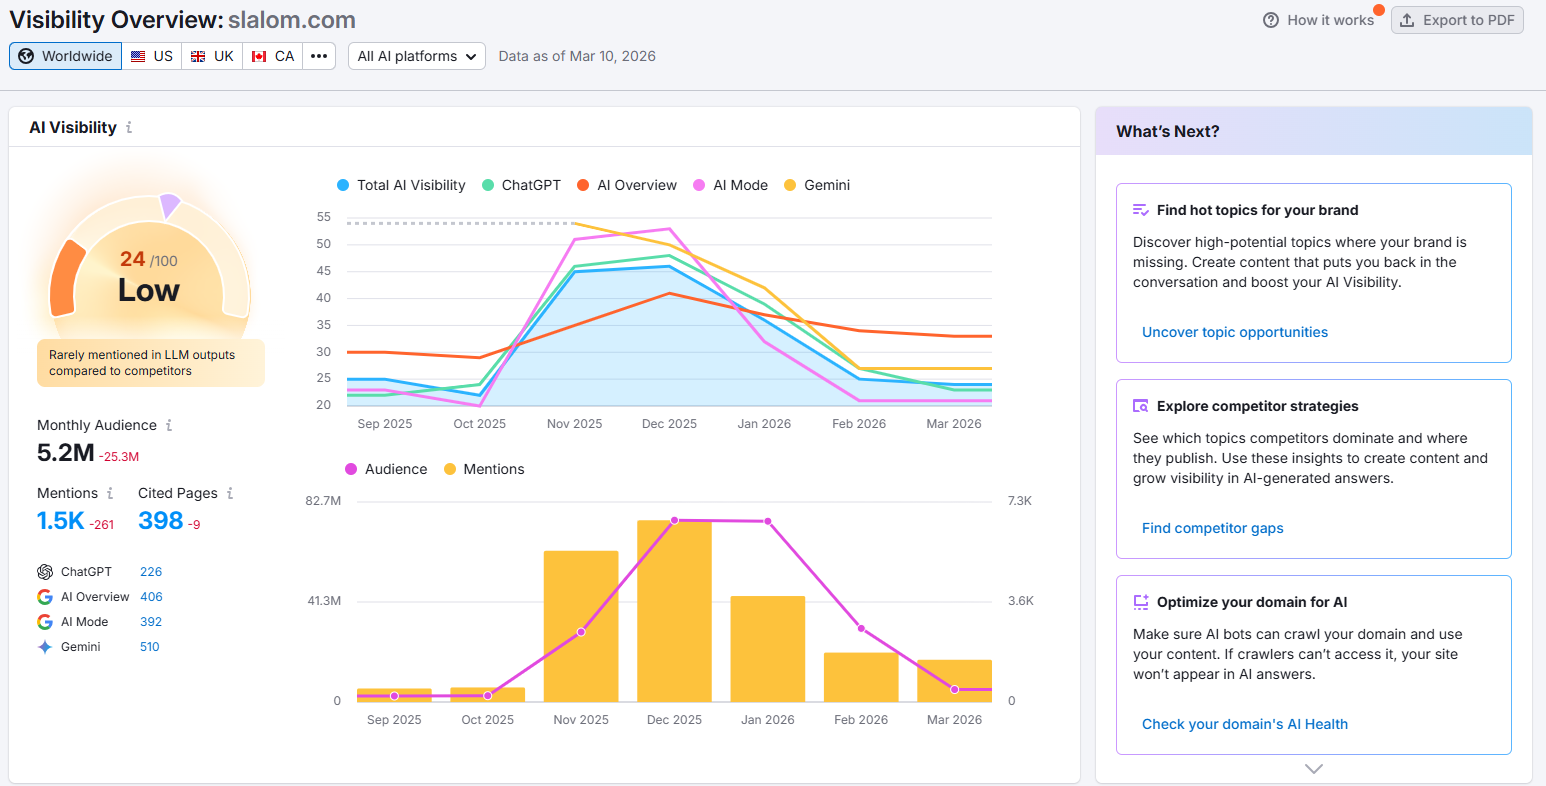Click the Nov 2025 mentions bar
This screenshot has height=786, width=1546.
pos(581,626)
